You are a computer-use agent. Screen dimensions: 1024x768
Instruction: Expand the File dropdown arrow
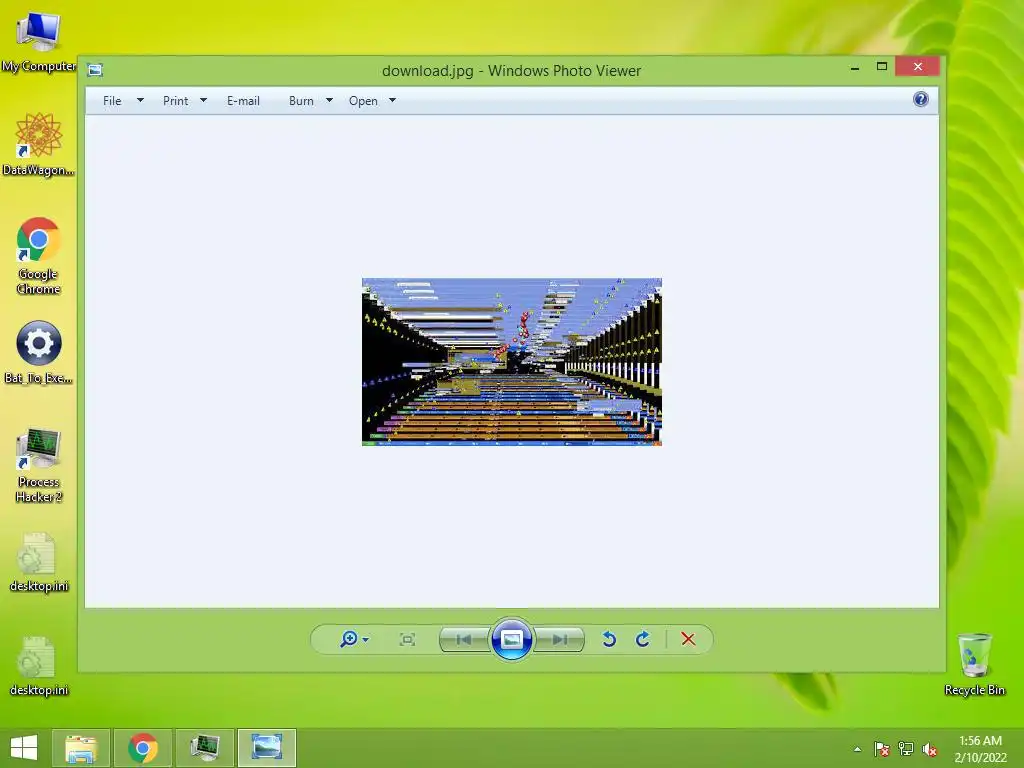[x=140, y=101]
